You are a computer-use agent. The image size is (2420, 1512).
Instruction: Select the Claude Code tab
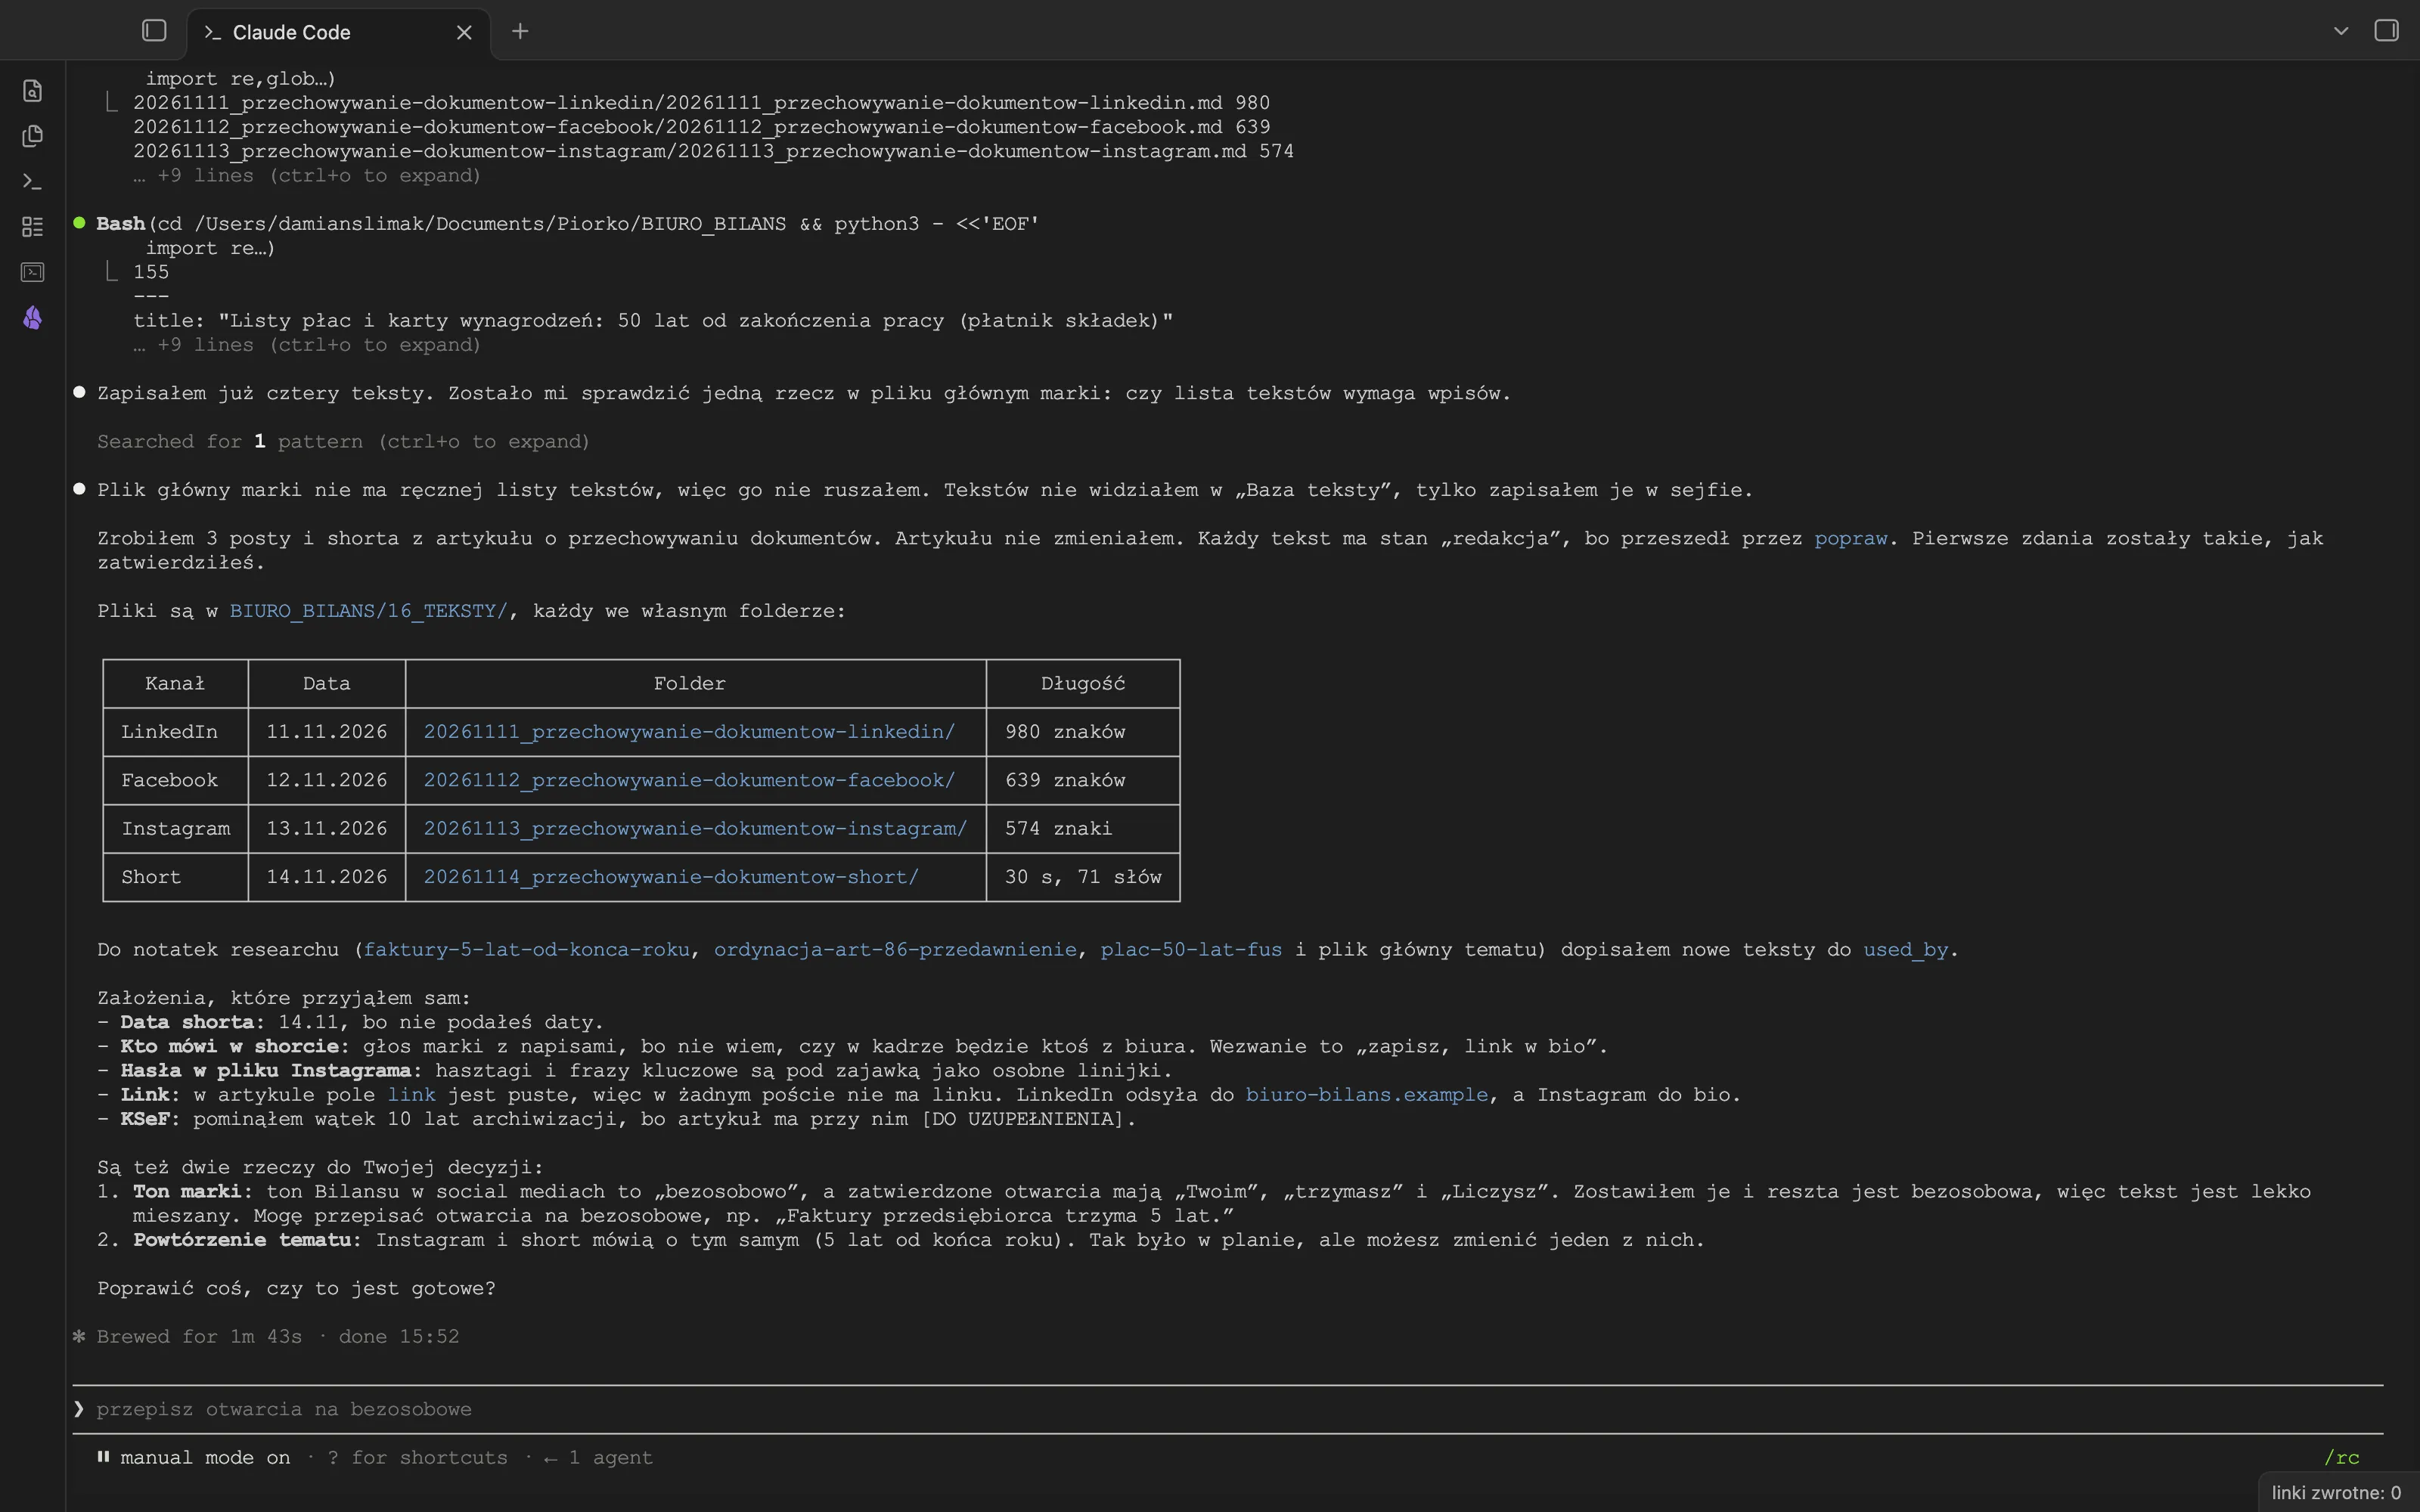338,32
